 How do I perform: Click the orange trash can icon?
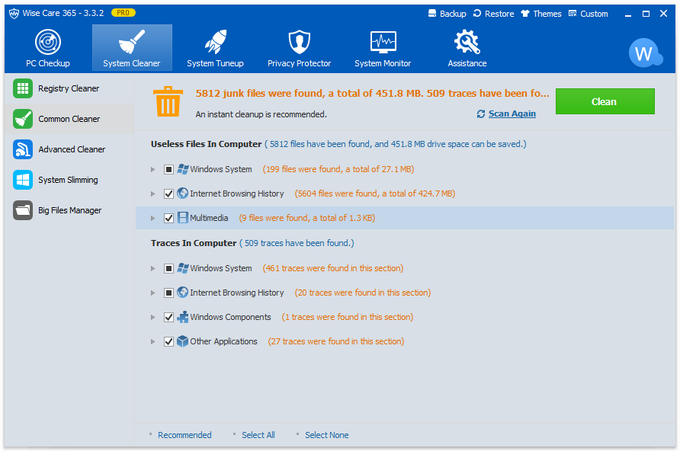pos(168,101)
